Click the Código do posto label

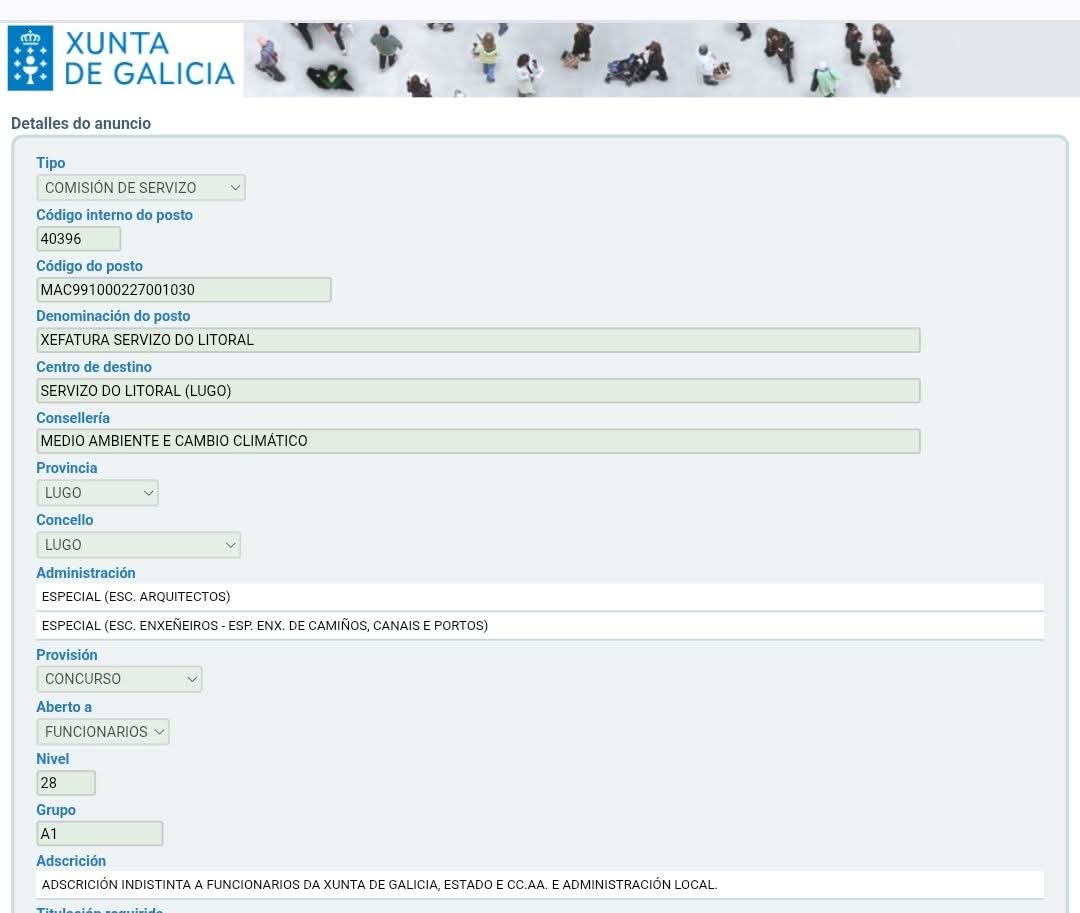pos(90,266)
